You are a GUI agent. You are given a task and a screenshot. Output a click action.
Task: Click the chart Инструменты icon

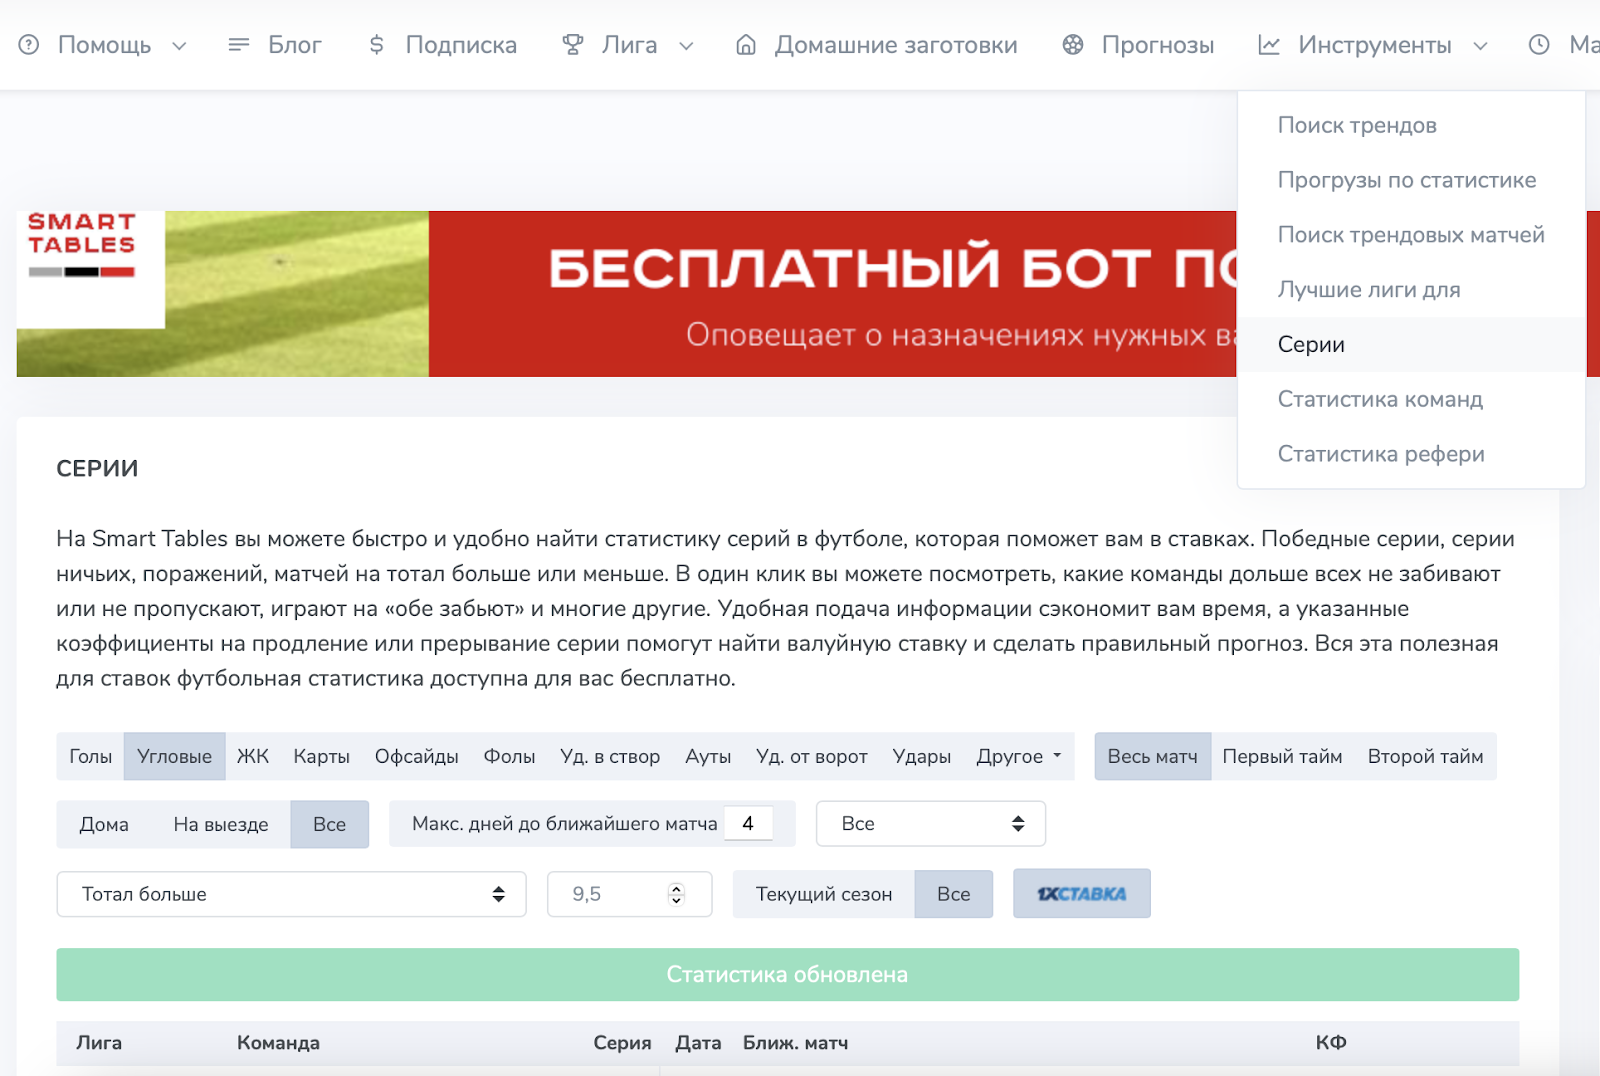pyautogui.click(x=1269, y=45)
